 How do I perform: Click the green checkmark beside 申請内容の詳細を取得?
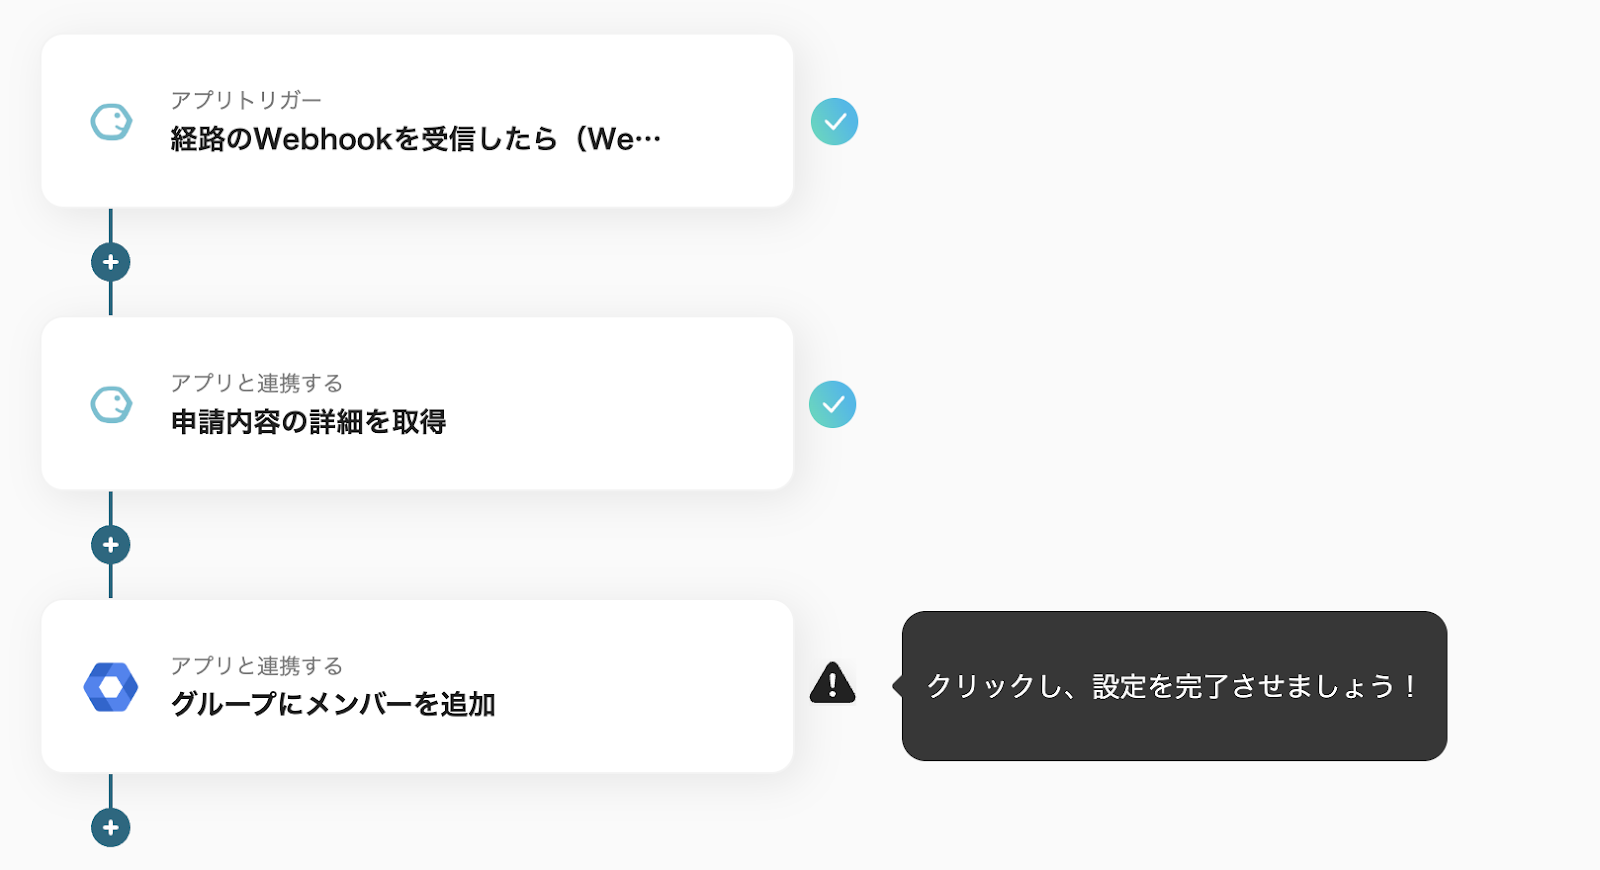pos(832,405)
